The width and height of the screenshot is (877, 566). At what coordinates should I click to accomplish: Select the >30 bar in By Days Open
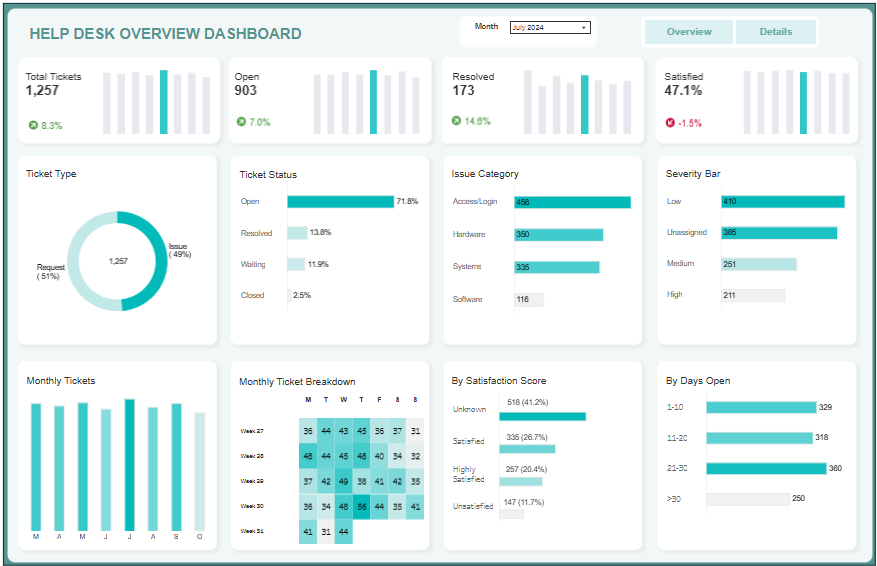[x=747, y=499]
